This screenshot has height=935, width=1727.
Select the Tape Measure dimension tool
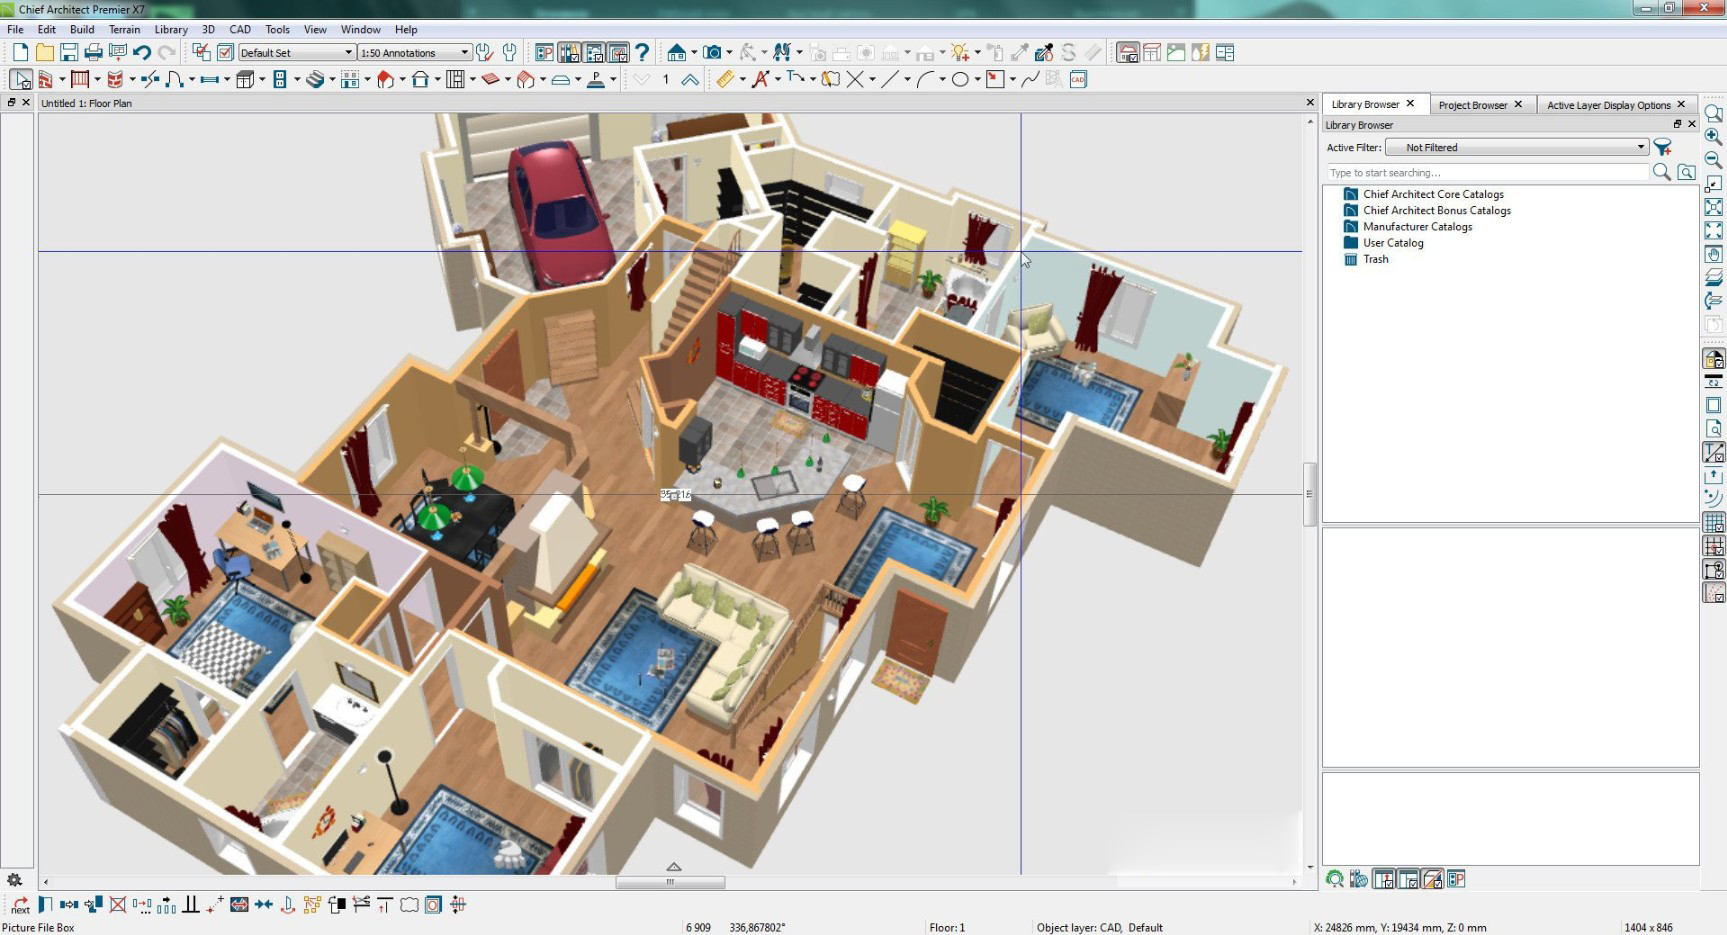tap(725, 80)
